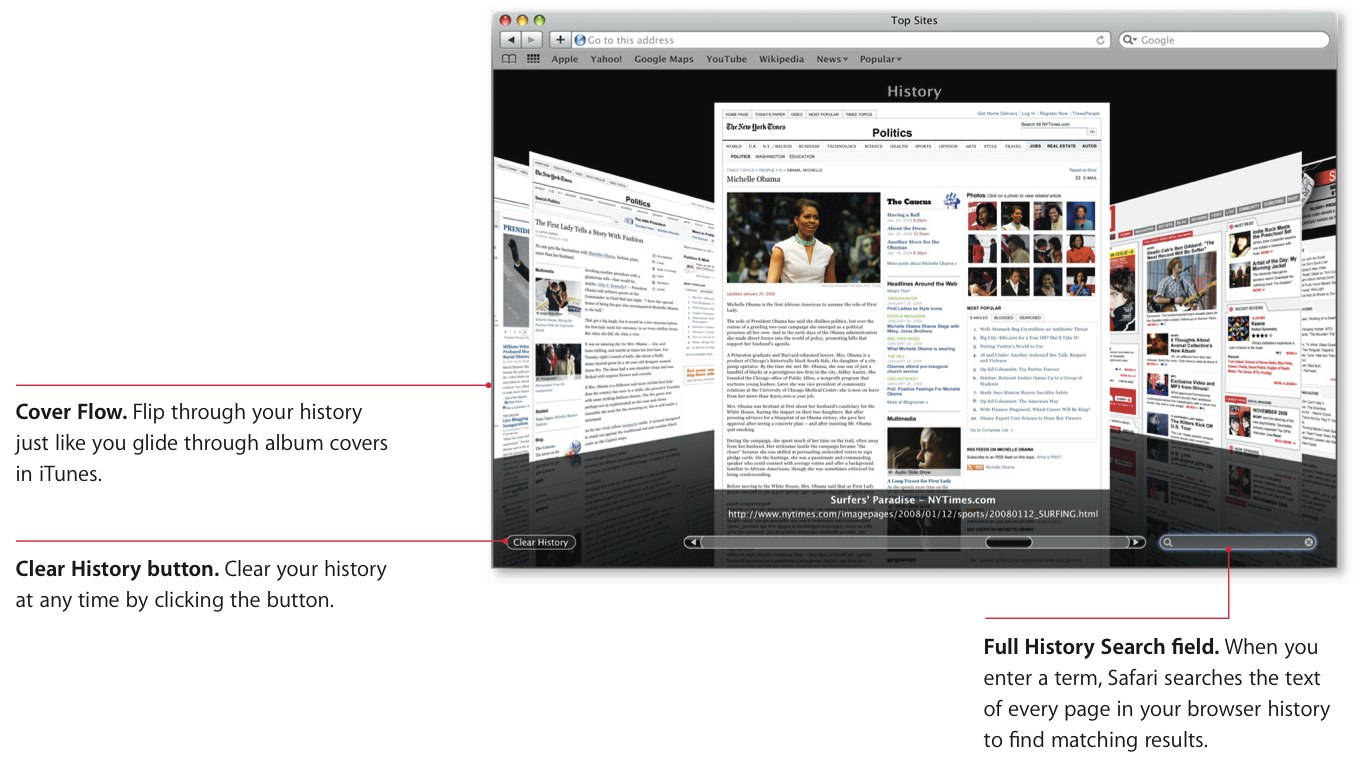Click the New York Times logo

pyautogui.click(x=756, y=127)
